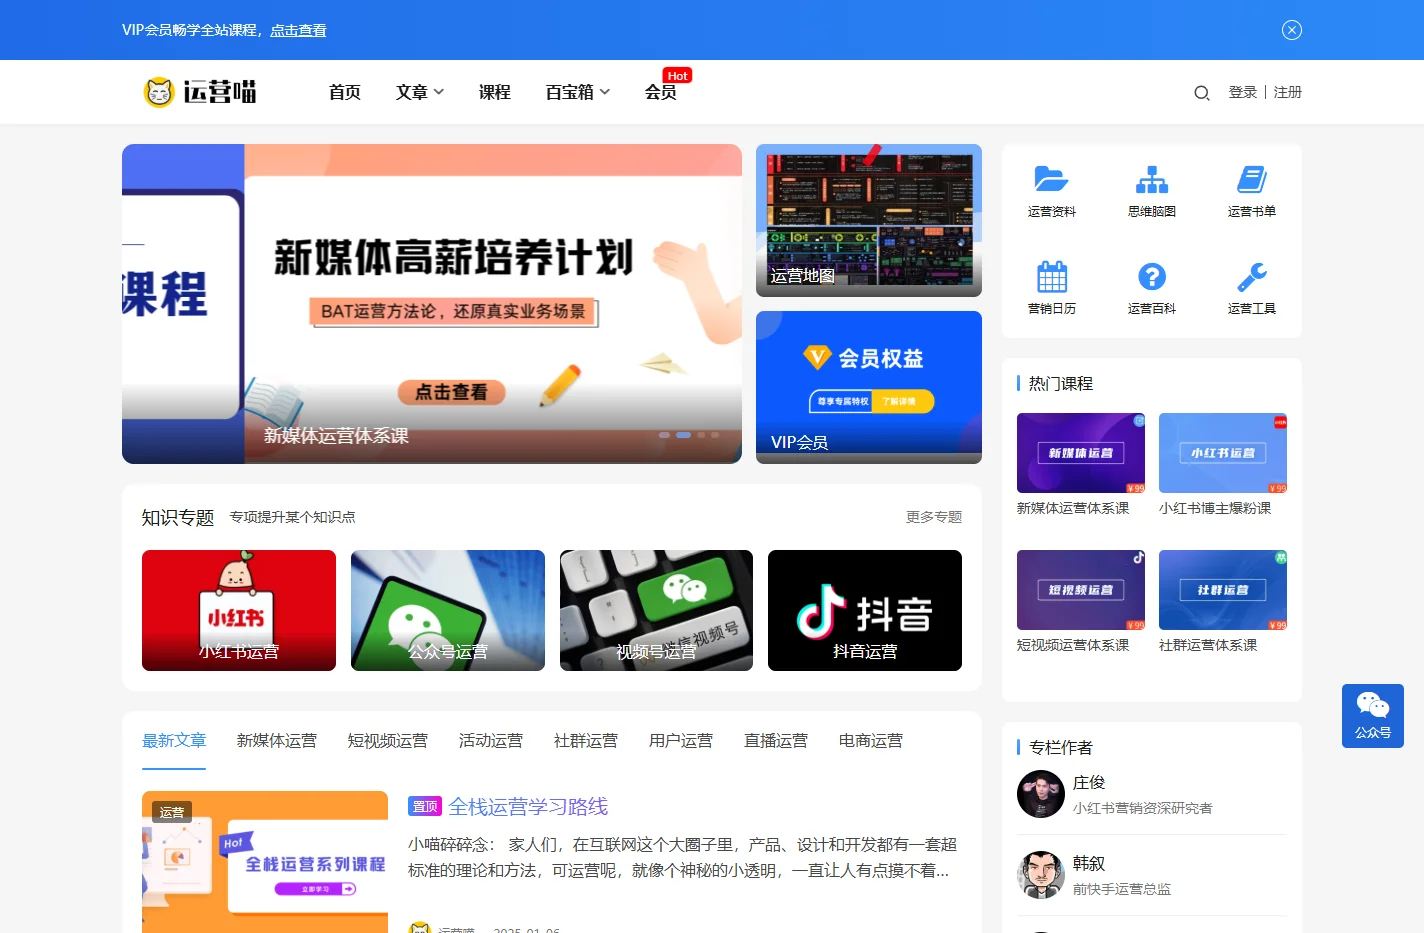
Task: Switch to 活动运营 tab
Action: tap(491, 741)
